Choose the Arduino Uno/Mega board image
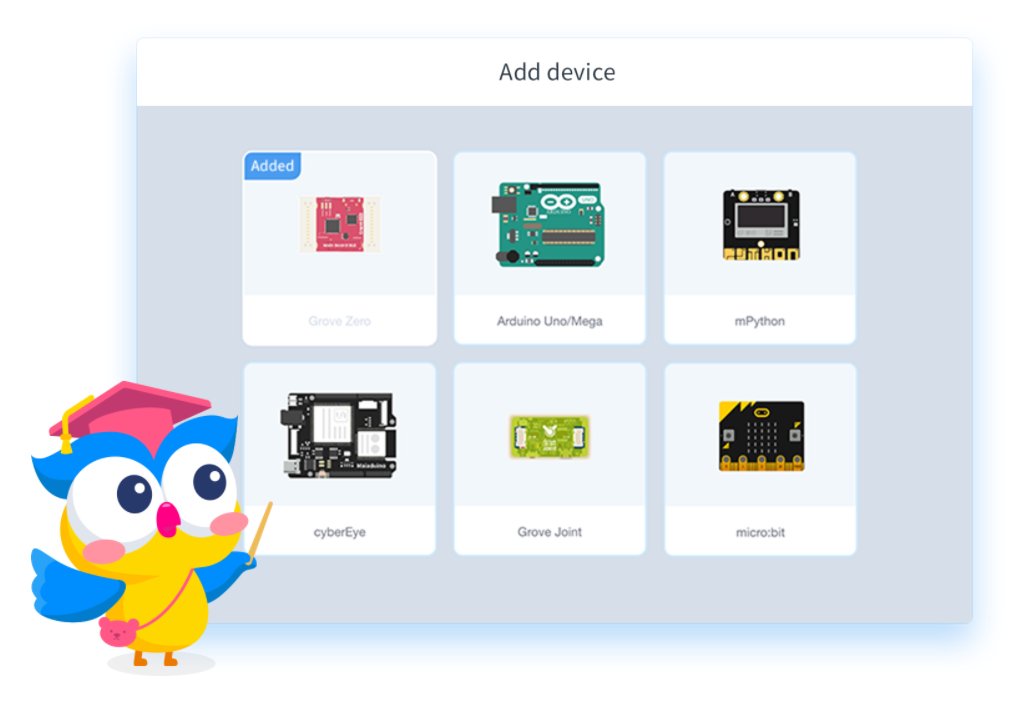 click(x=548, y=224)
